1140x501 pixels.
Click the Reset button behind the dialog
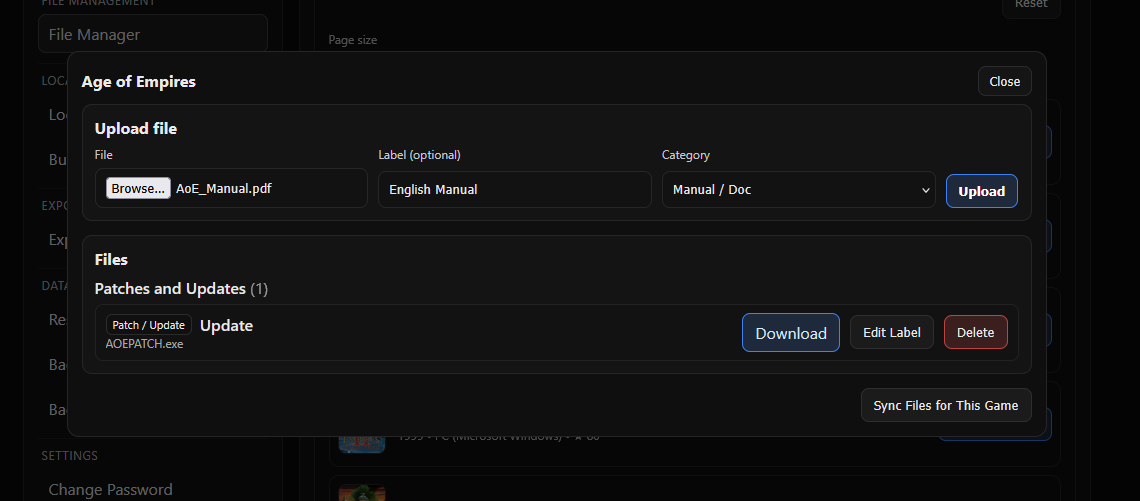1031,4
